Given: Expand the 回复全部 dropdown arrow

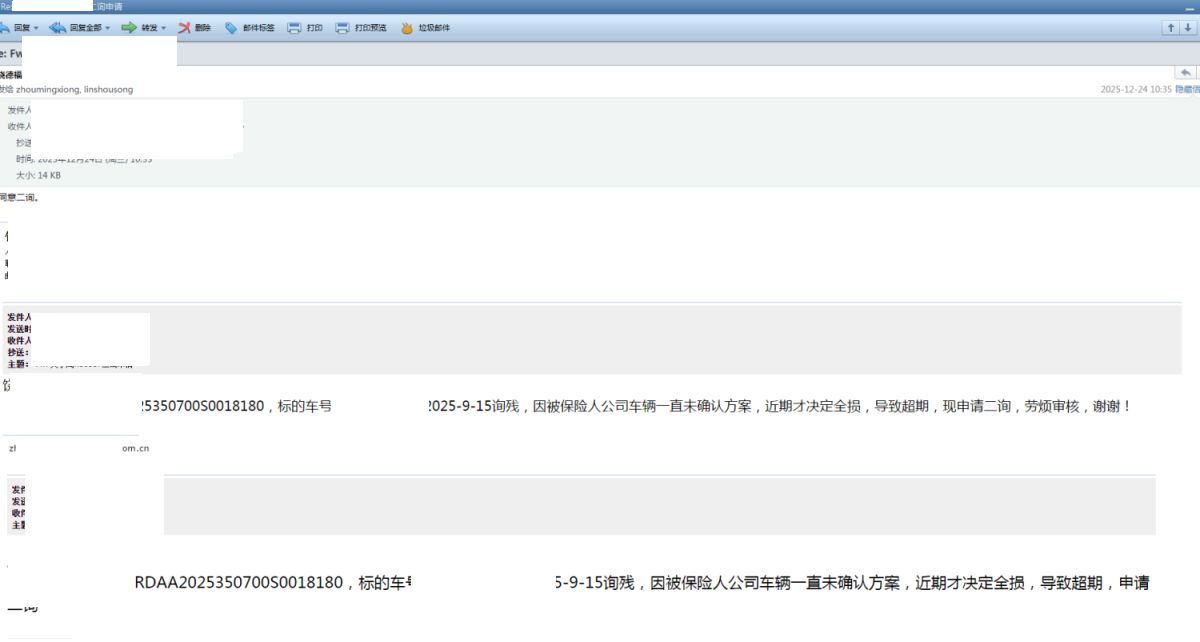Looking at the screenshot, I should (108, 28).
